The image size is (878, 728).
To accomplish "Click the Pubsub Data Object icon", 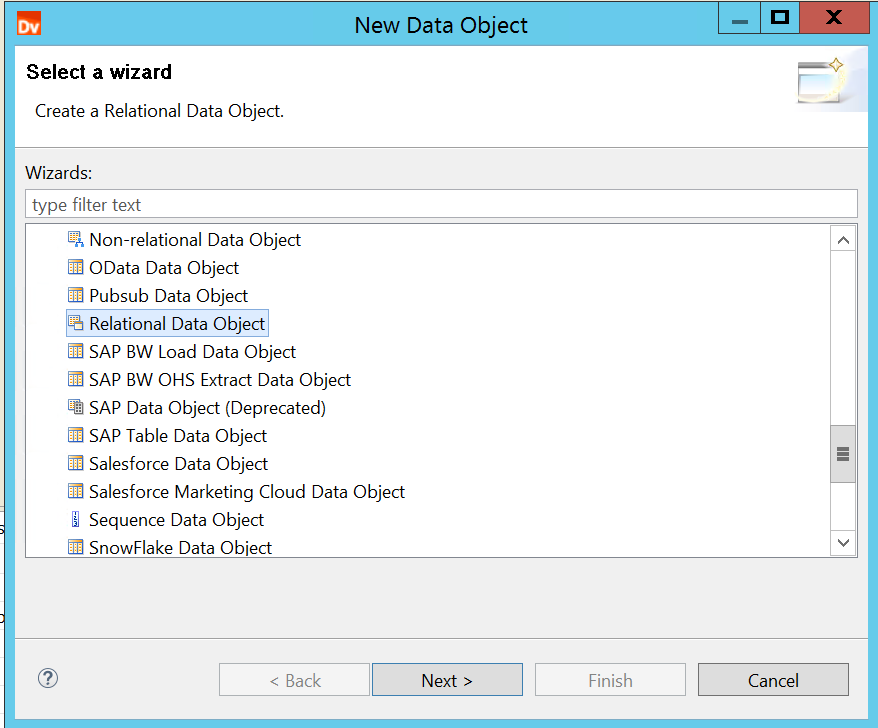I will click(x=75, y=296).
